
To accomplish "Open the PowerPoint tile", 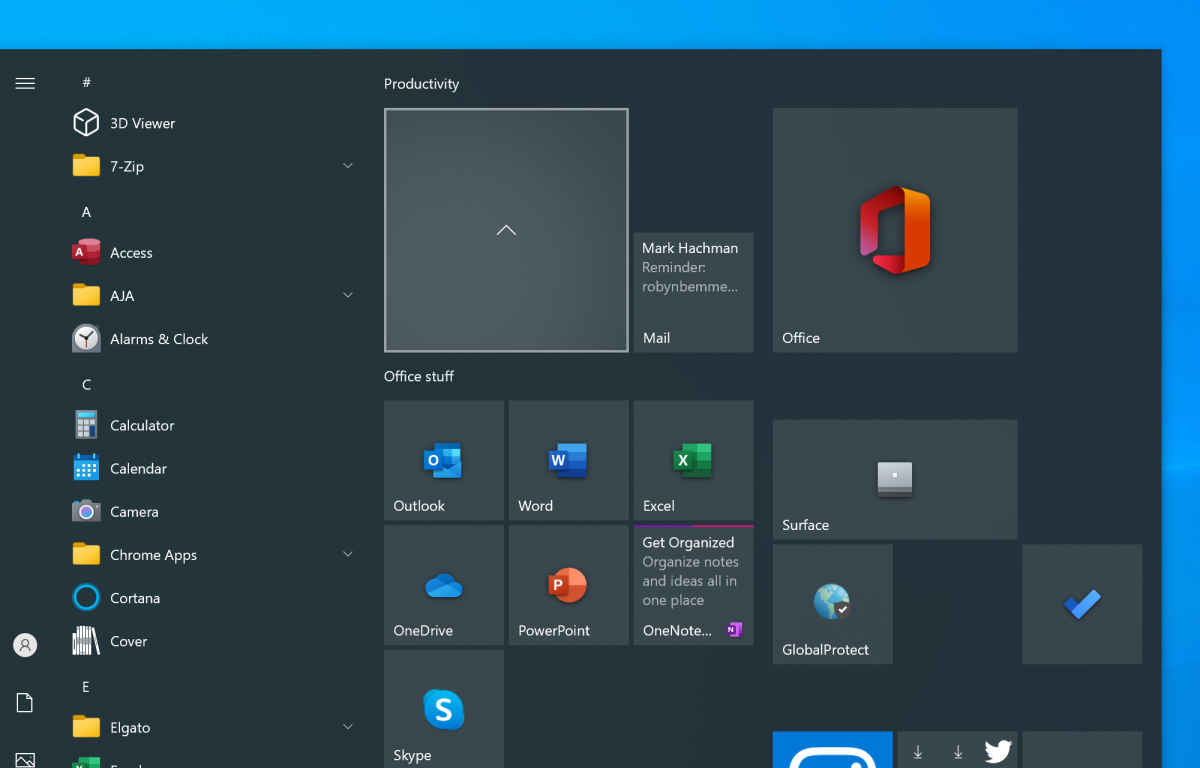I will 568,585.
